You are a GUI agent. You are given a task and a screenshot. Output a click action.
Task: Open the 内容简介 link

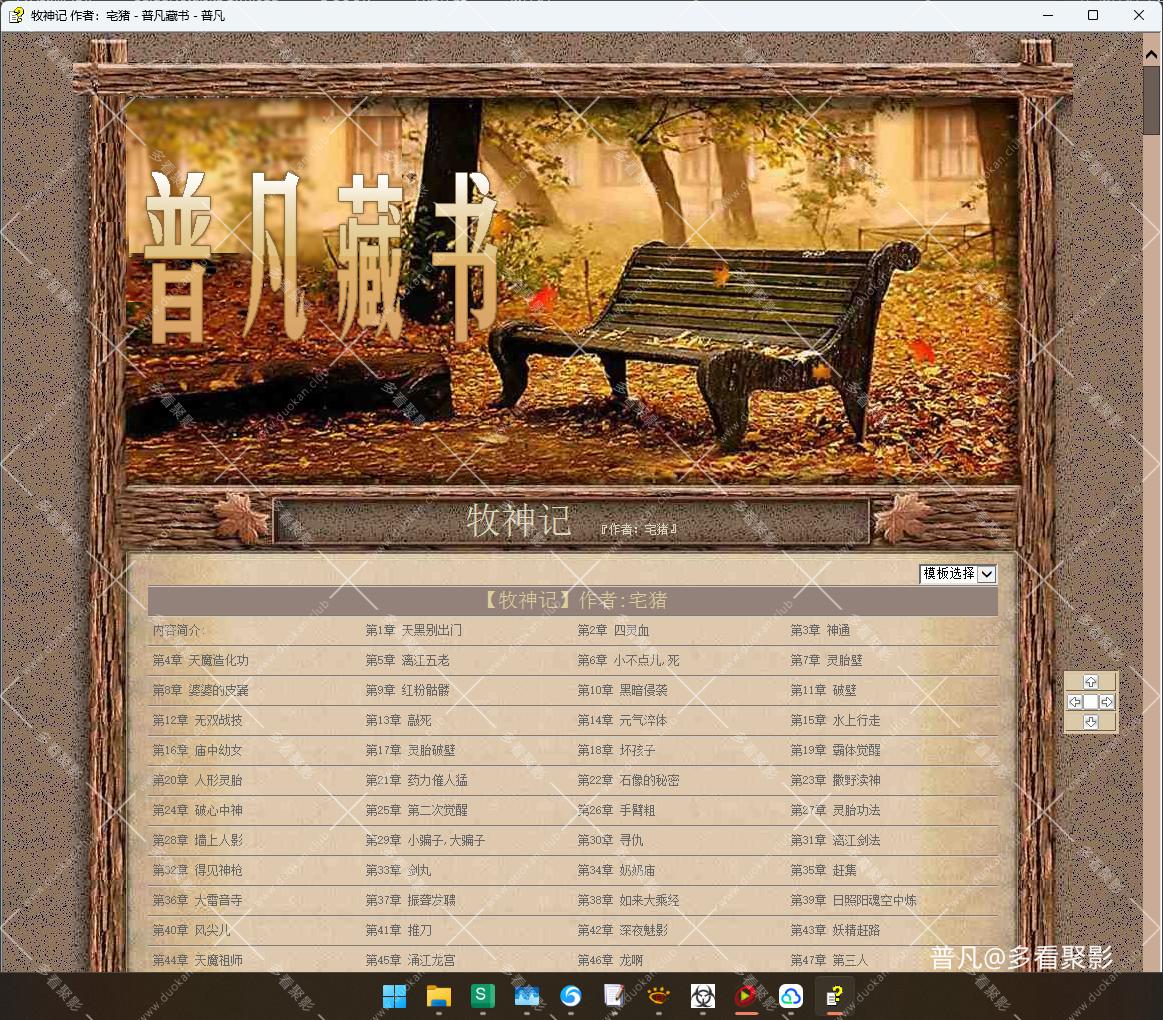click(x=178, y=631)
